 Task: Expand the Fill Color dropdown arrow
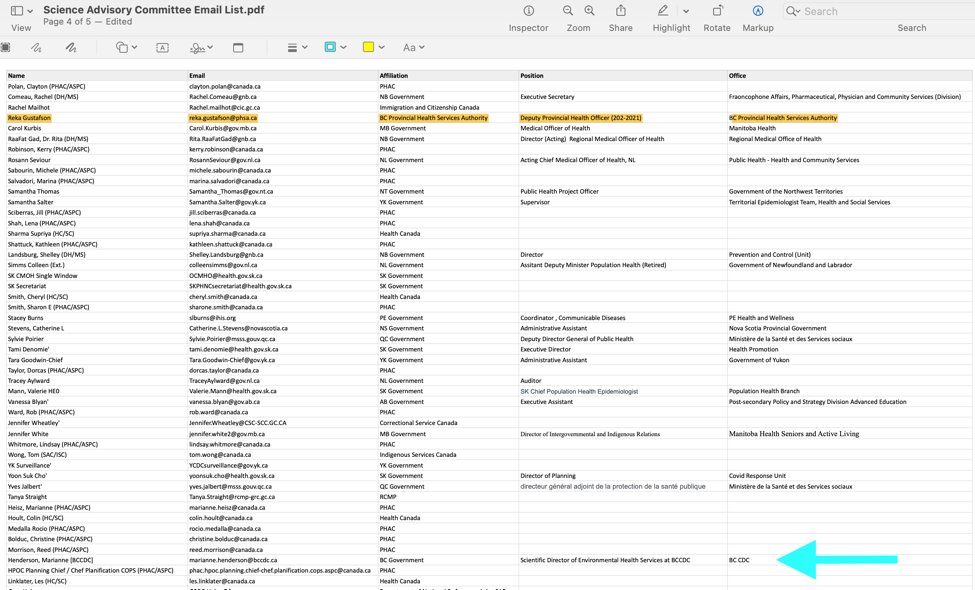click(381, 47)
